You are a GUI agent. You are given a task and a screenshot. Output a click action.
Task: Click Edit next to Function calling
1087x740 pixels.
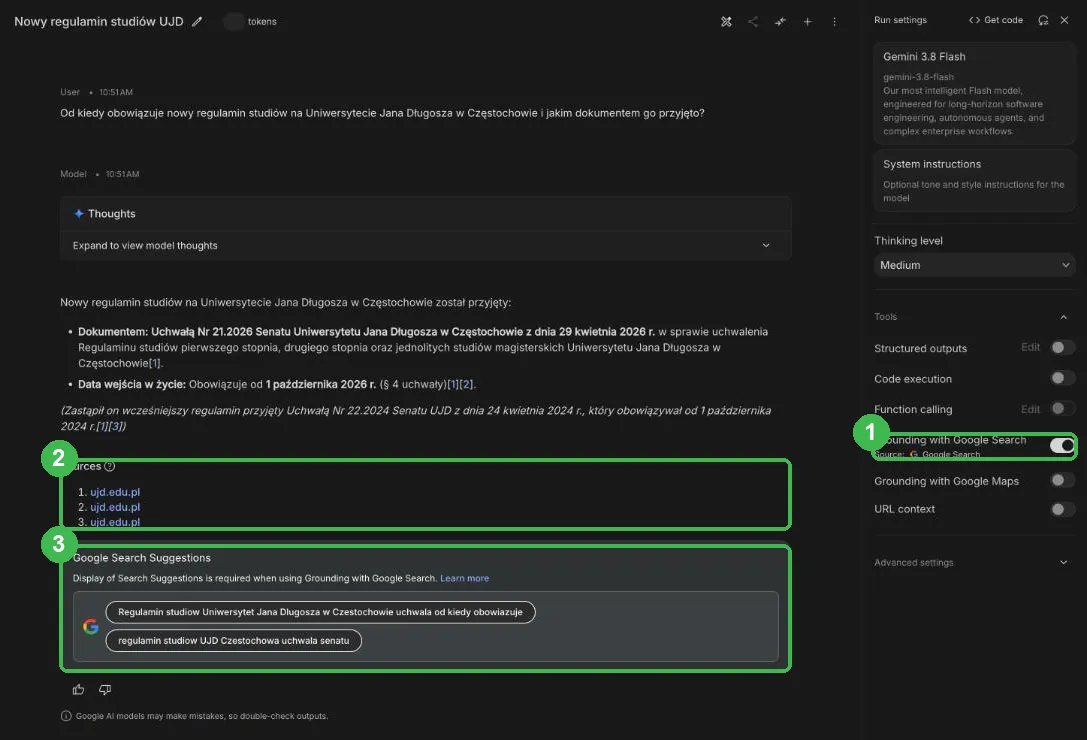click(1030, 409)
